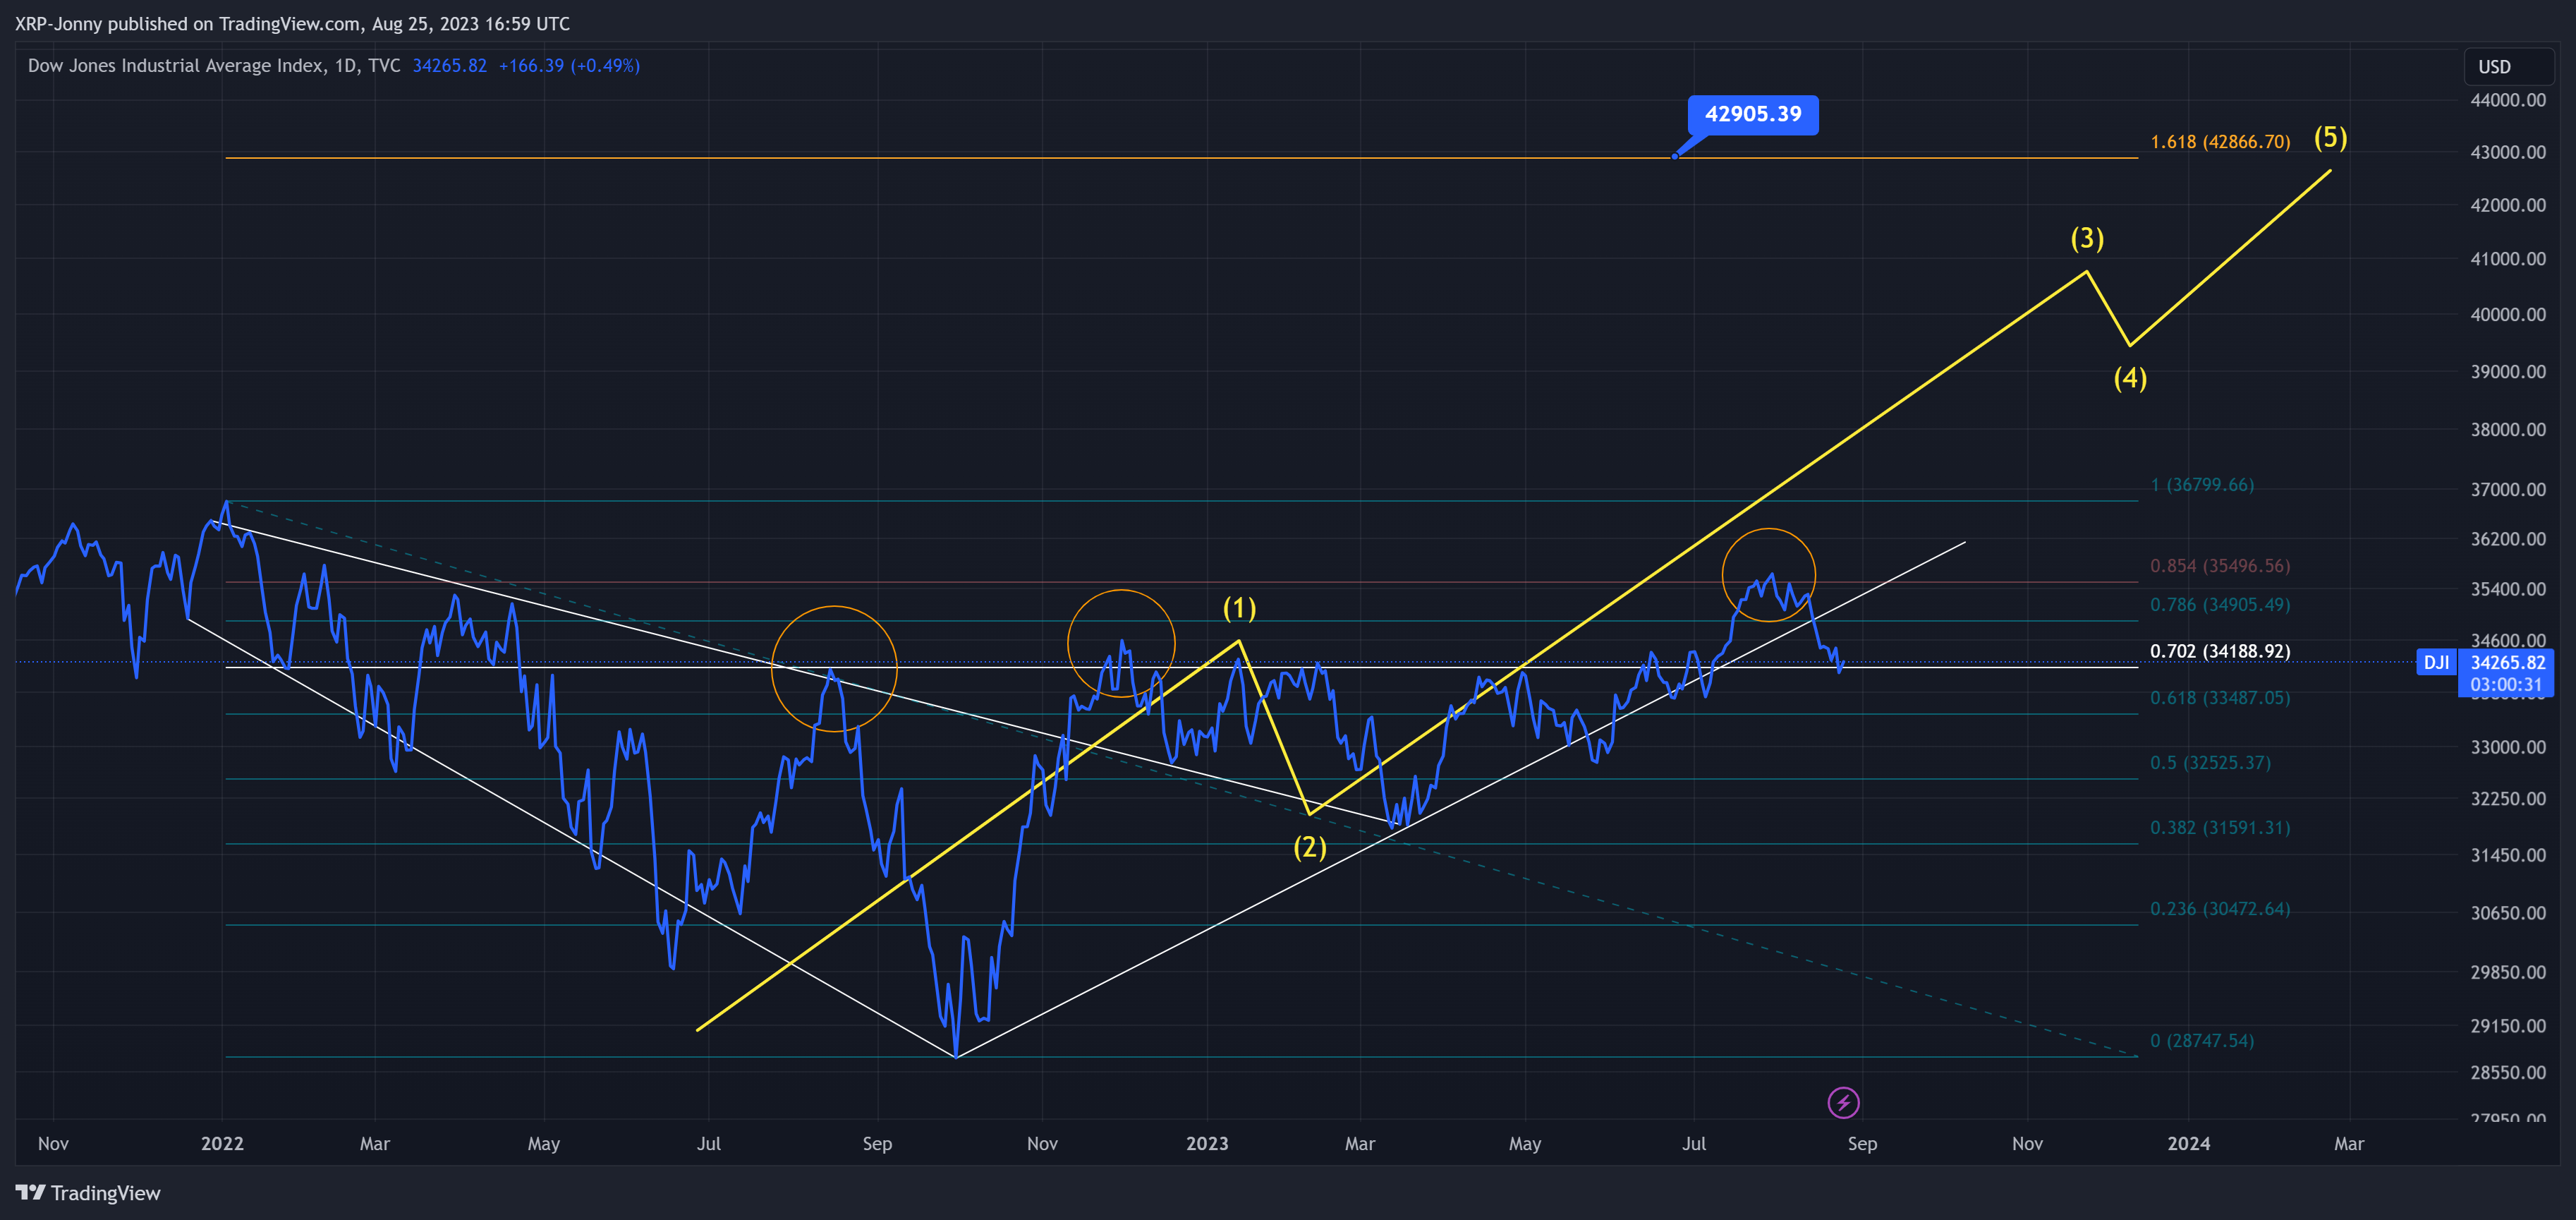The height and width of the screenshot is (1220, 2576).
Task: Click the 0.382 (31591.31) Fibonacci label
Action: [x=2220, y=828]
